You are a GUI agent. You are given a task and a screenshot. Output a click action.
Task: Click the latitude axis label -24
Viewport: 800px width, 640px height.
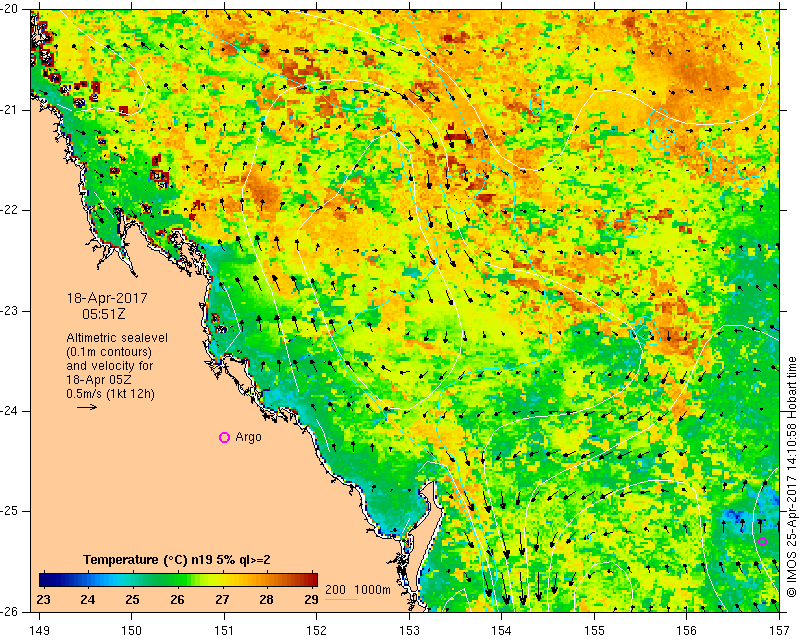[x=9, y=411]
